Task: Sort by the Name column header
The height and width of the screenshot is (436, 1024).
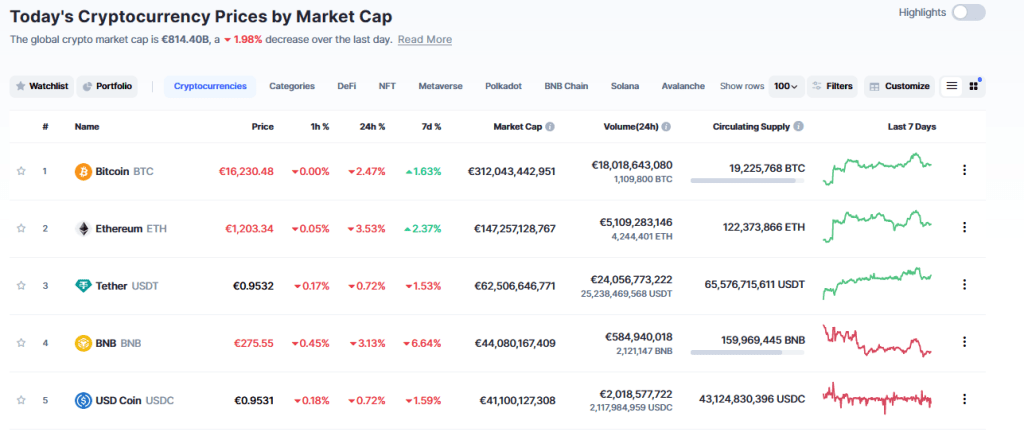Action: pyautogui.click(x=87, y=127)
